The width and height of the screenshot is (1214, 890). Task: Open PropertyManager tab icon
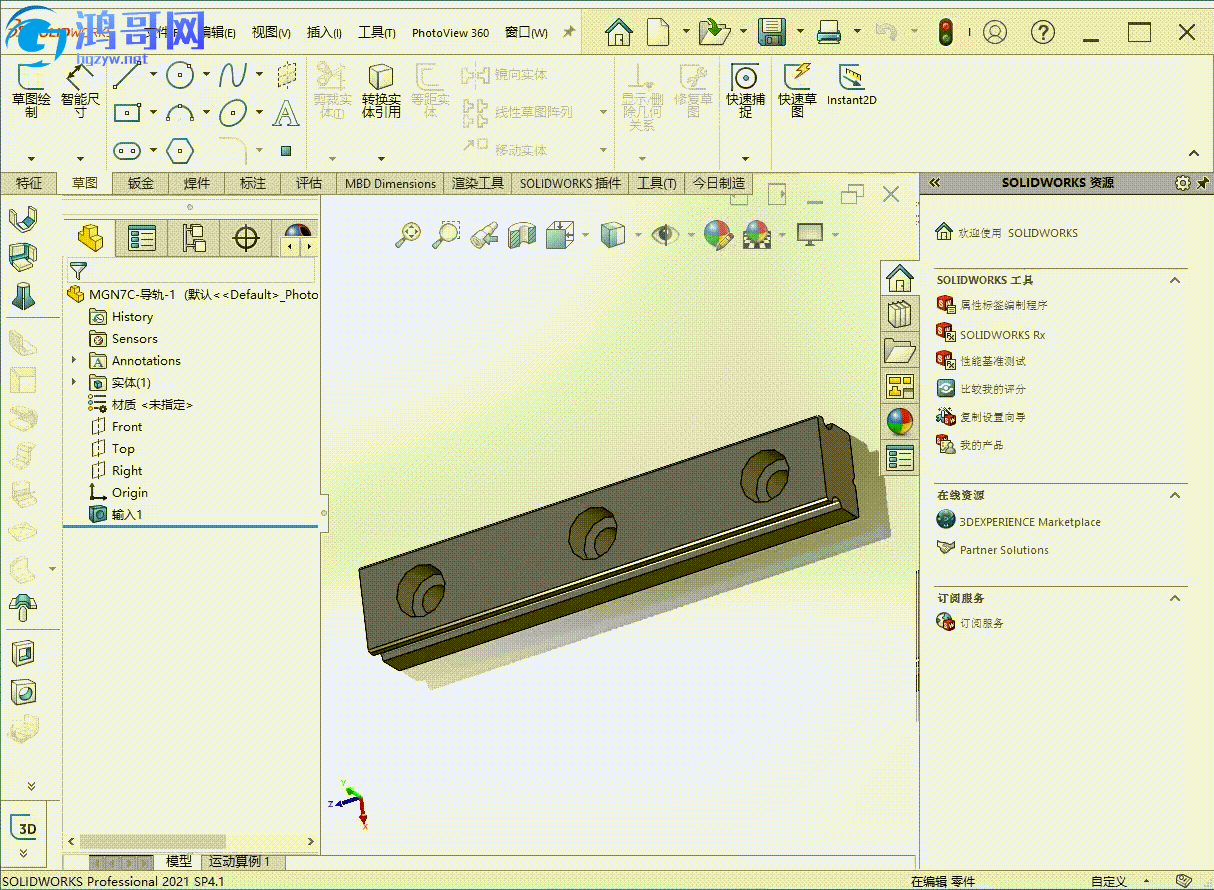click(x=143, y=238)
